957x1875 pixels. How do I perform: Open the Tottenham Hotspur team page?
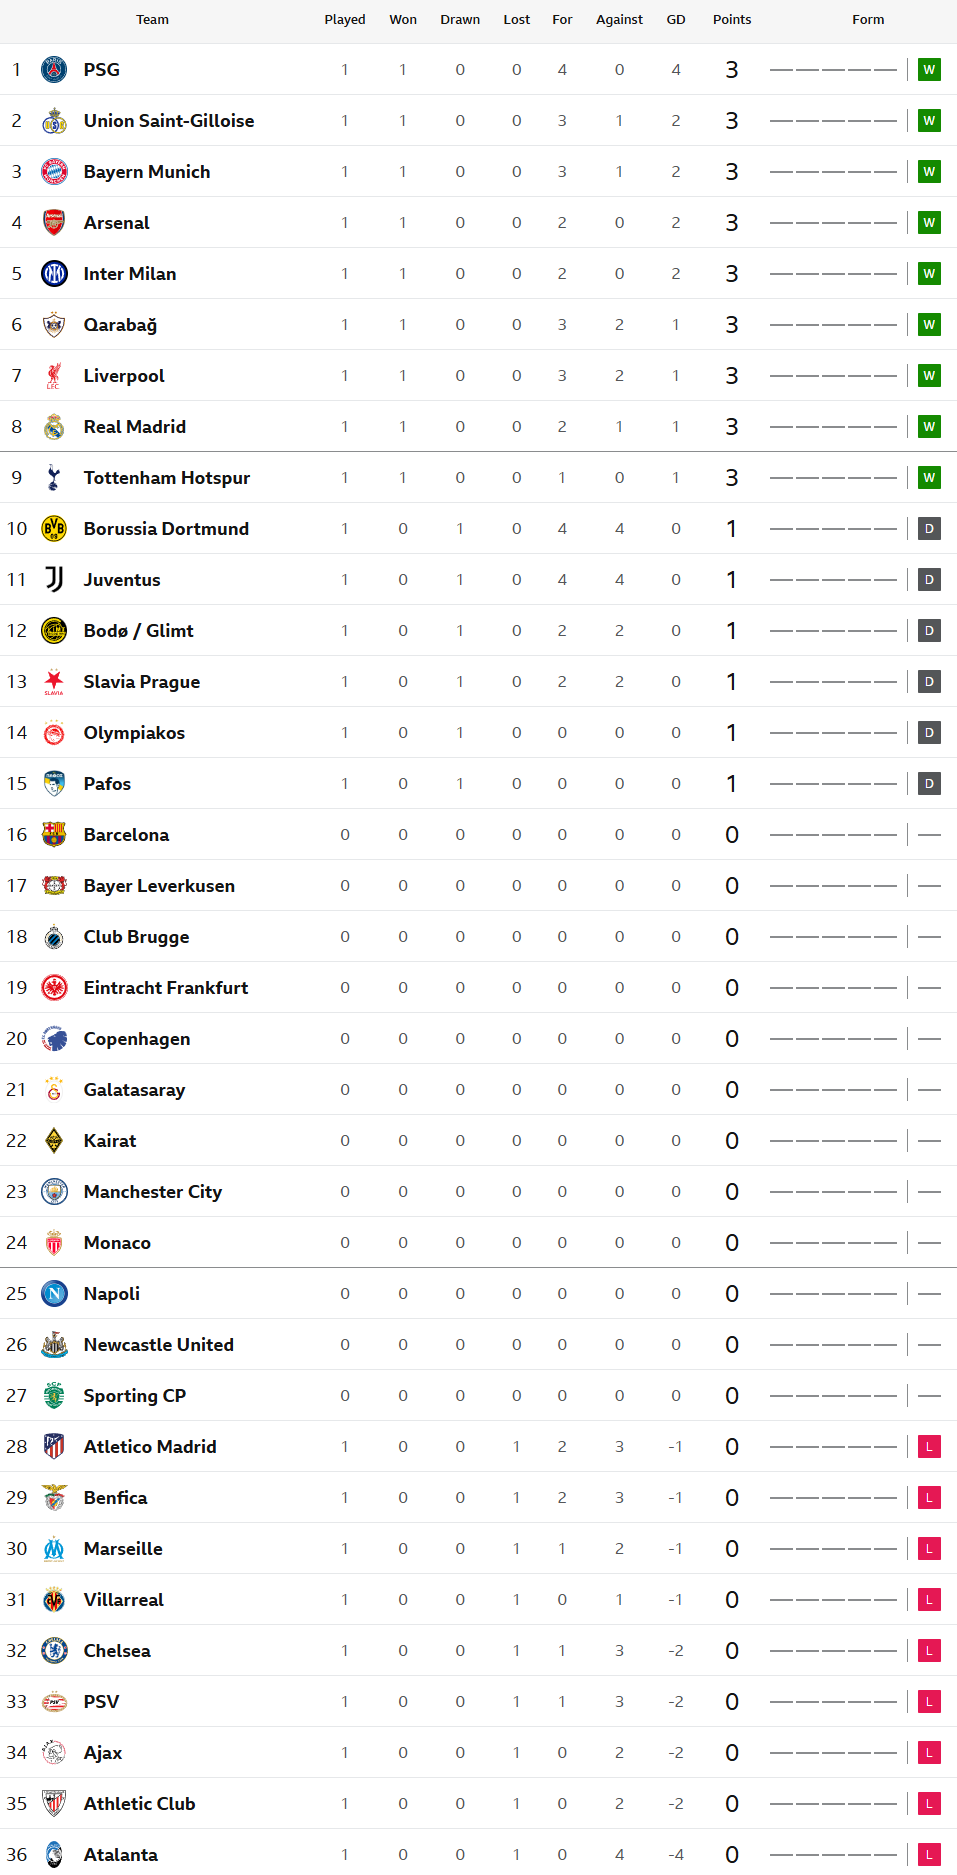tap(167, 478)
